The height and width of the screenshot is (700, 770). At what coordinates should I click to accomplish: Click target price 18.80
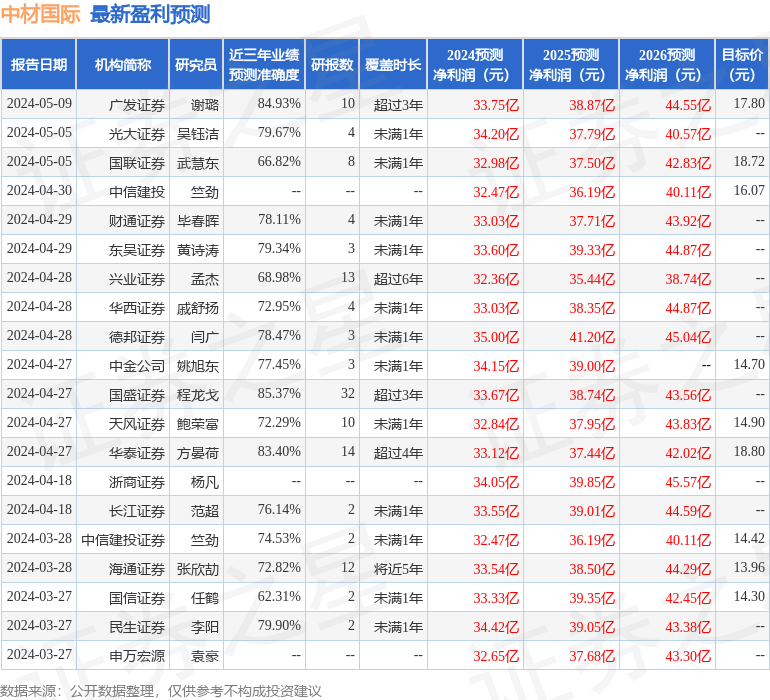(x=749, y=451)
